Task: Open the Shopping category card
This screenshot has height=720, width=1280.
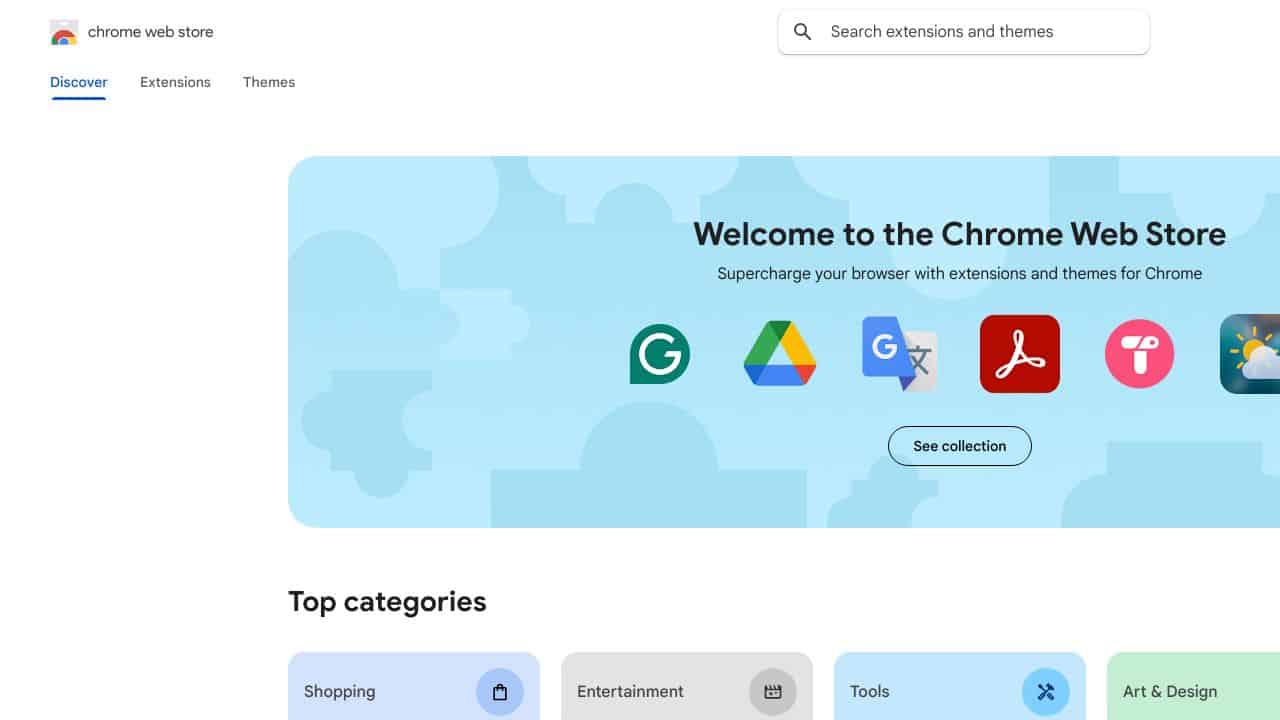Action: coord(414,686)
